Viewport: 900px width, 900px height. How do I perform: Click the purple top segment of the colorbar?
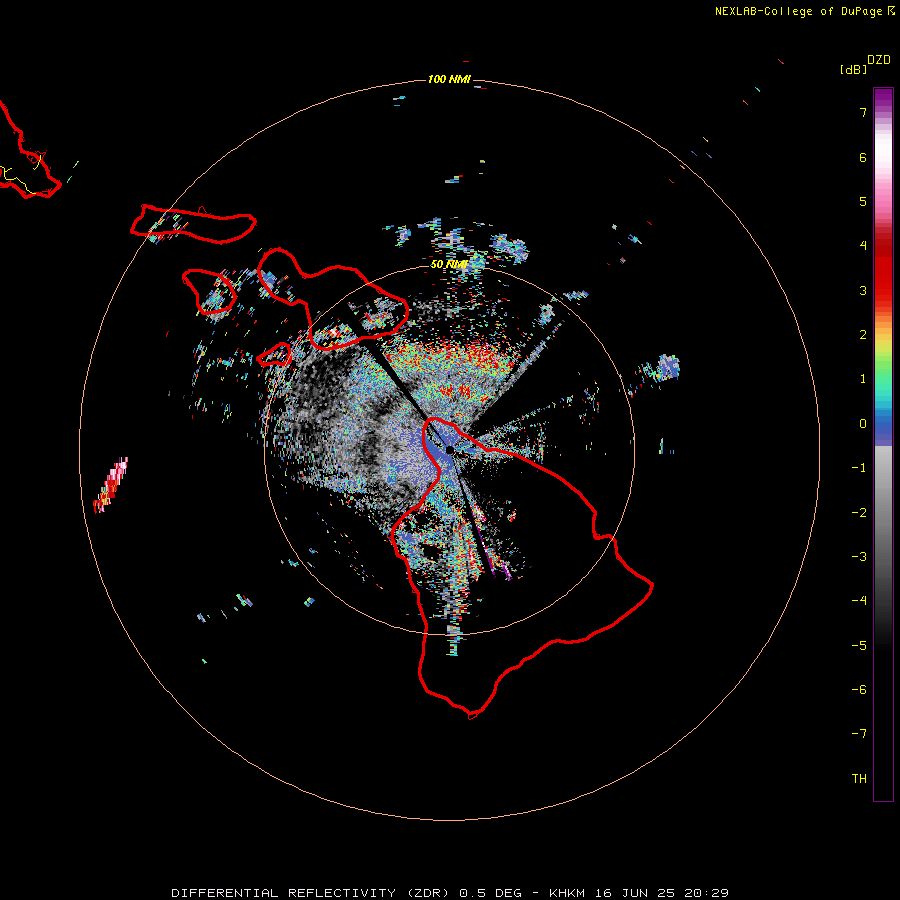(883, 98)
